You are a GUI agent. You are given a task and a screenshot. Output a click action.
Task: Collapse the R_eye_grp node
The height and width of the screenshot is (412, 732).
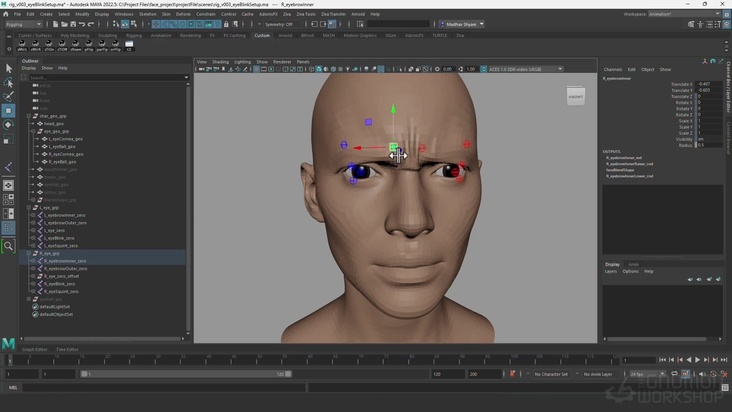(x=29, y=253)
